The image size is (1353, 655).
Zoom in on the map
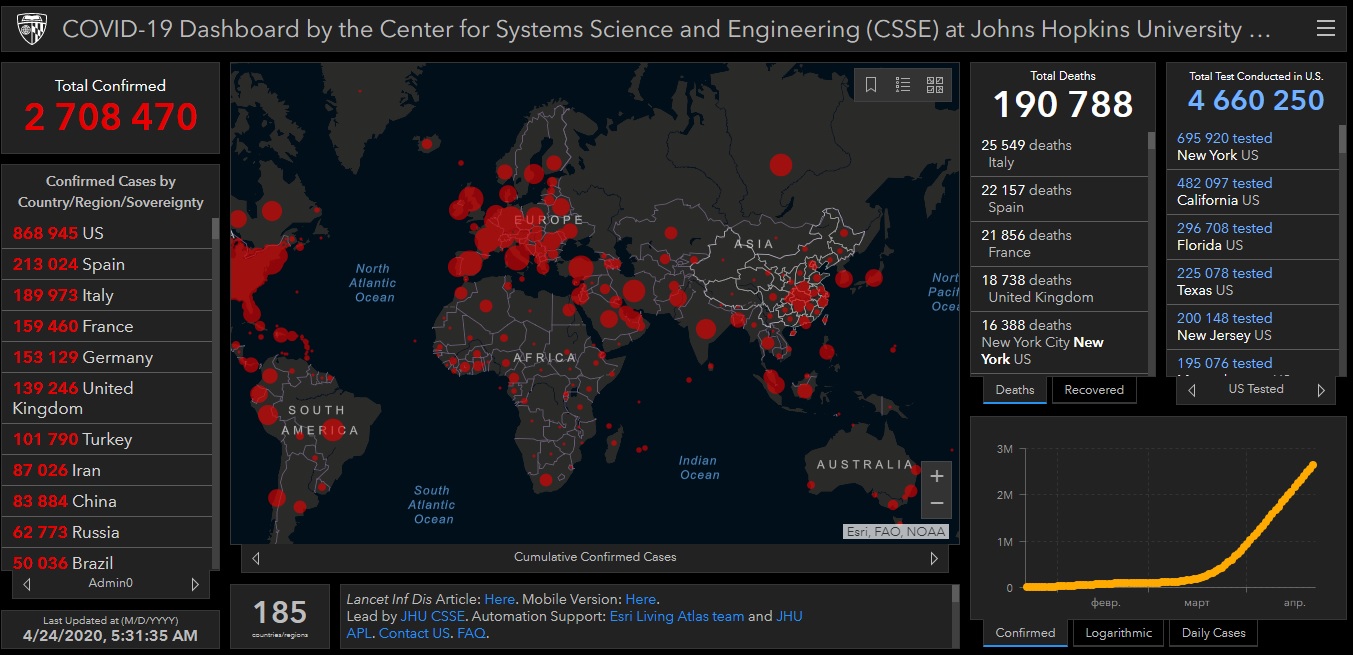936,476
